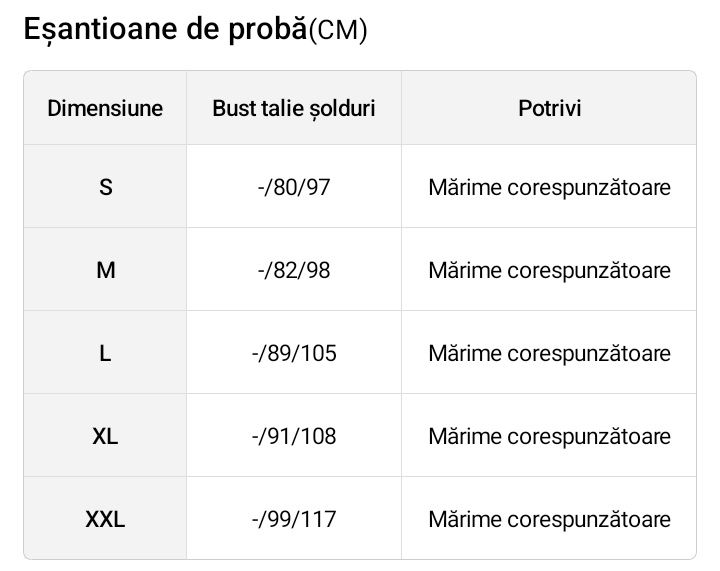
Task: Select 'Mărime corespunzătoare' in the M row
Action: tap(549, 270)
